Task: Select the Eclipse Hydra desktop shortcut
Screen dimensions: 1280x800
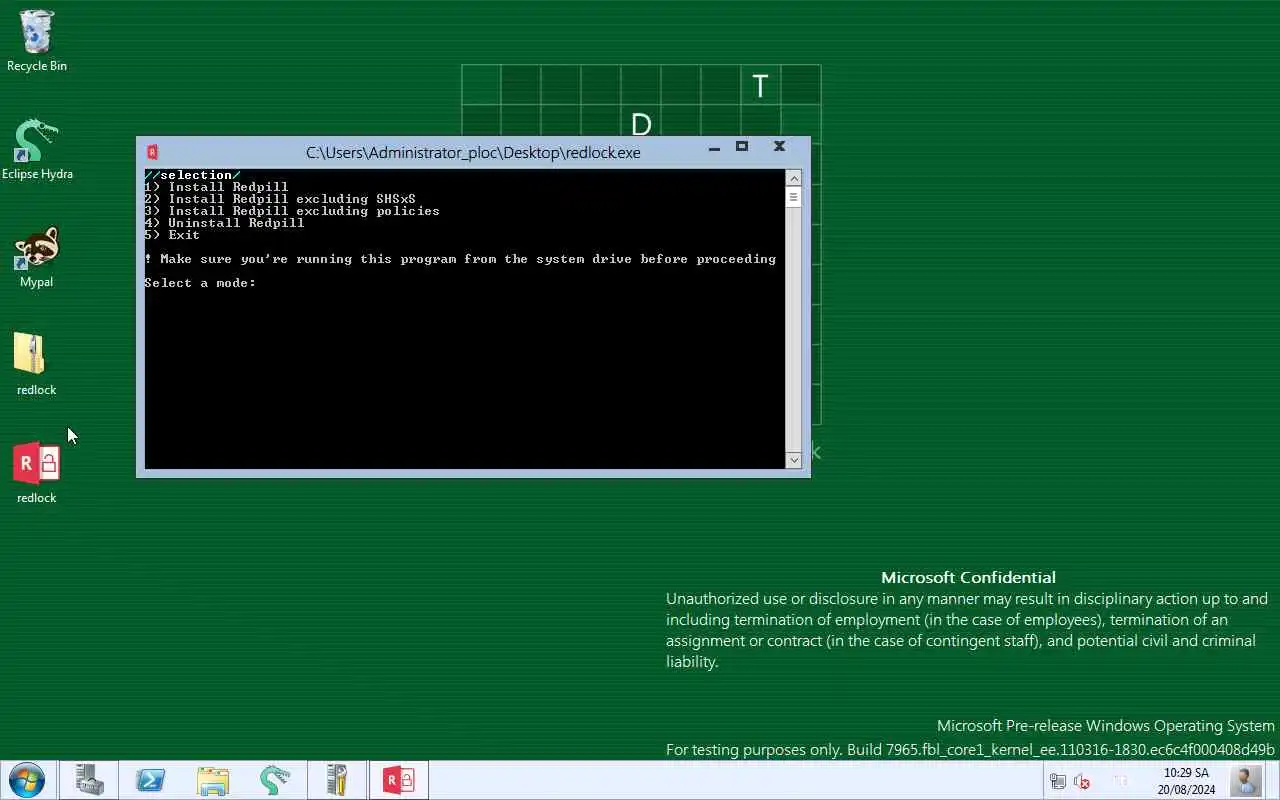Action: (36, 150)
